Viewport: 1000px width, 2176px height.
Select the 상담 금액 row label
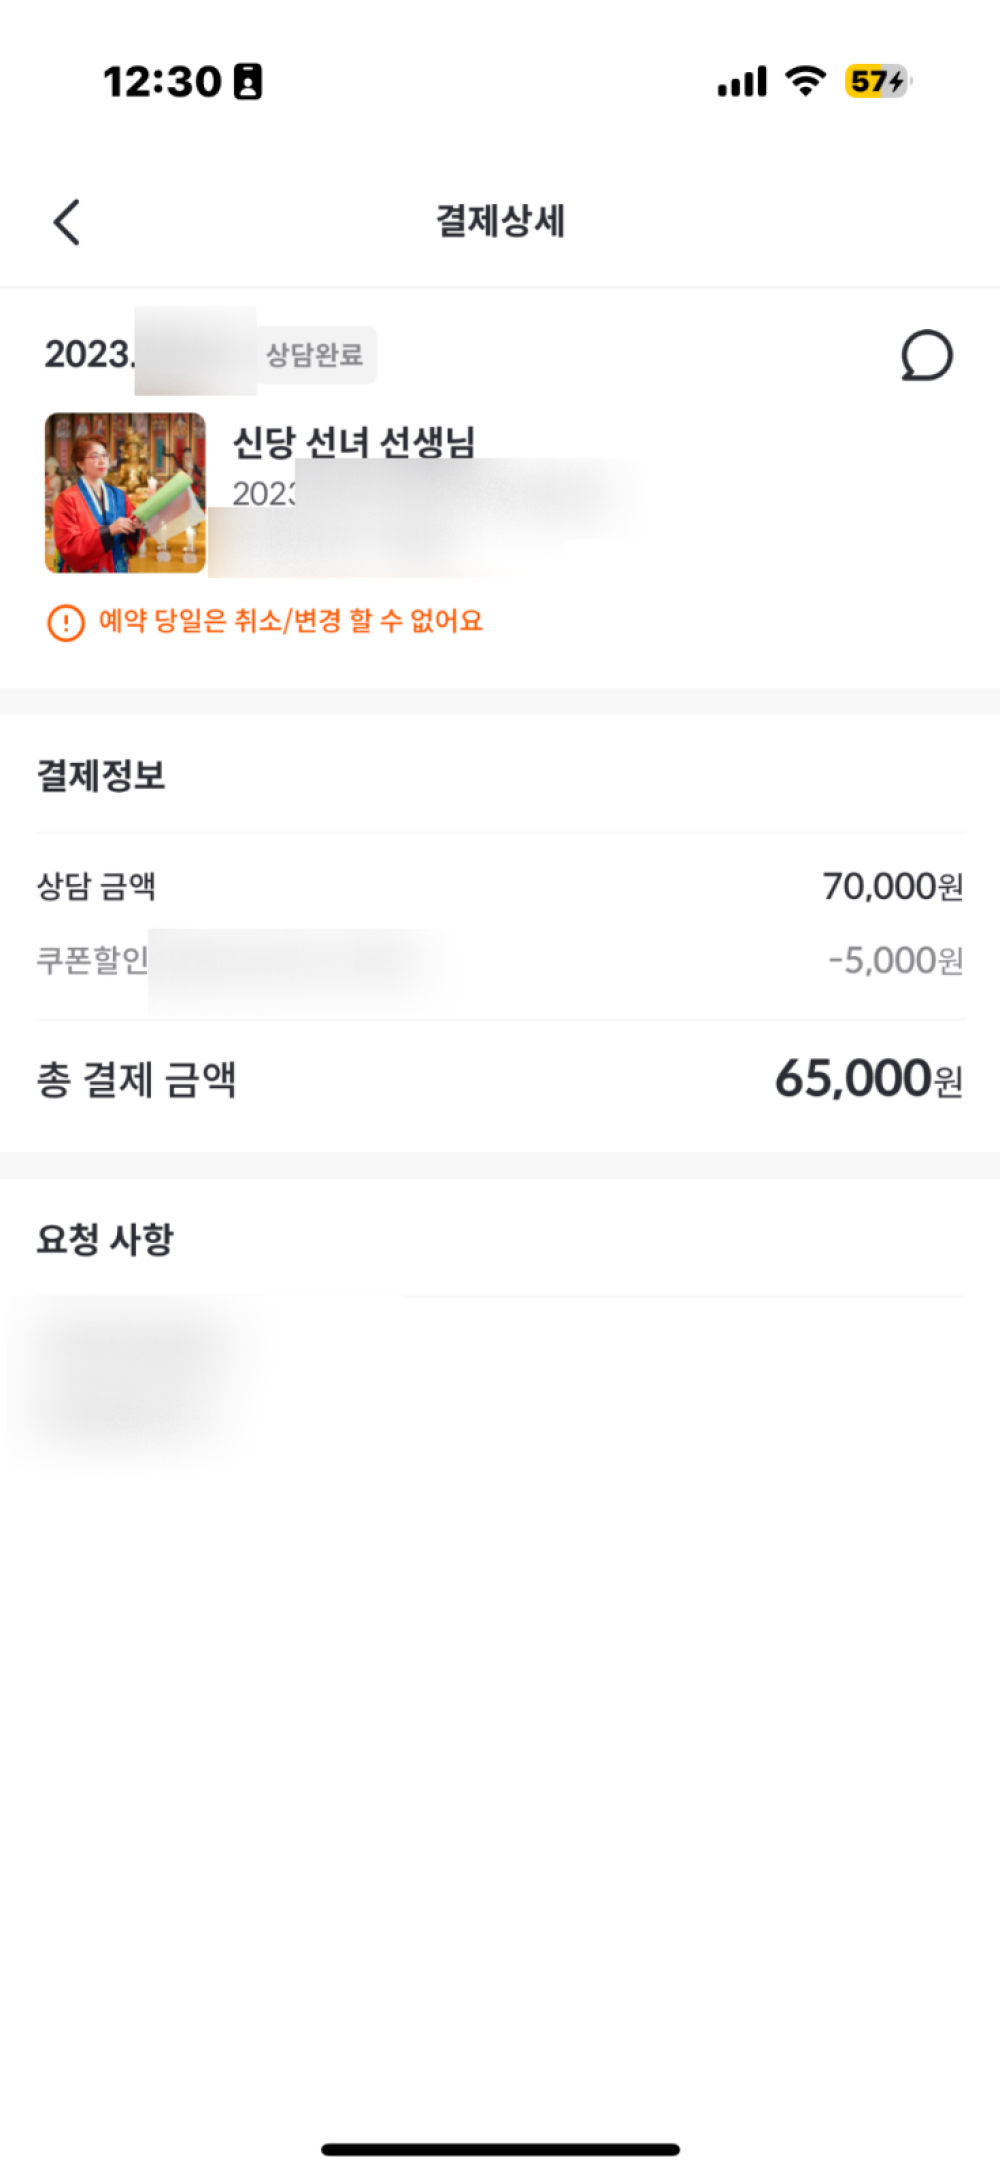point(96,886)
